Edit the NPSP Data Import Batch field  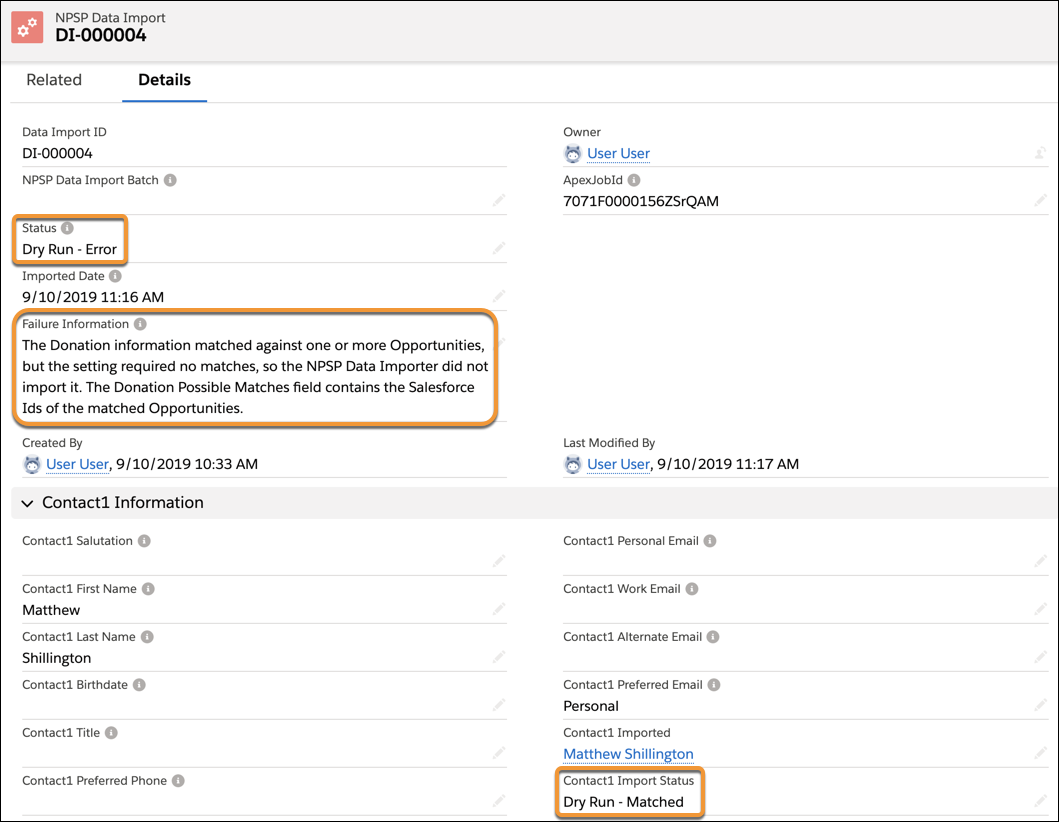pos(497,200)
